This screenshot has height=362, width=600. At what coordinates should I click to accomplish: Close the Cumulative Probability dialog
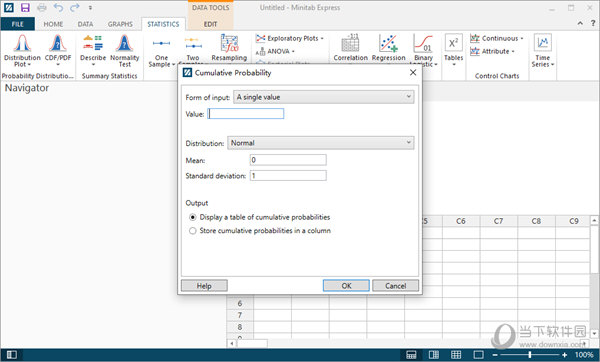[413, 72]
